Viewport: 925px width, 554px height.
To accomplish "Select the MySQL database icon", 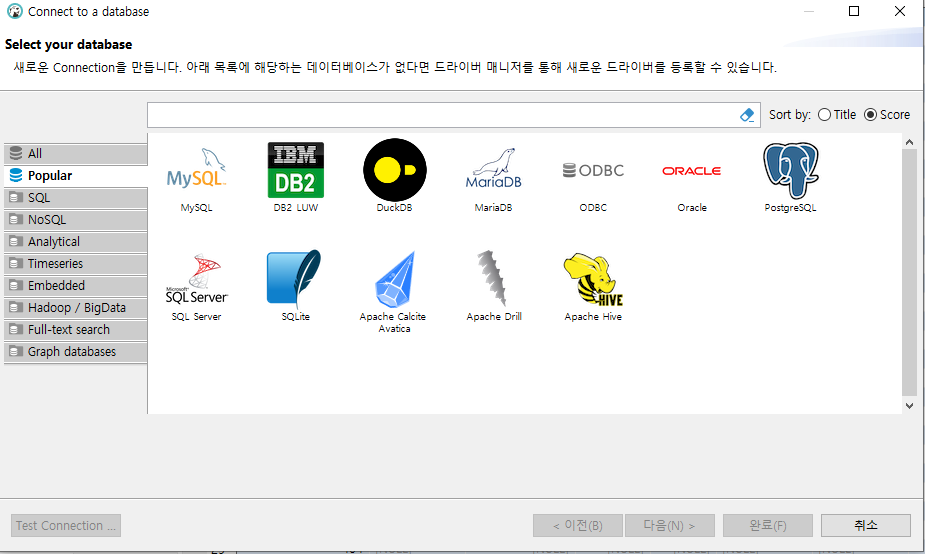I will (x=196, y=171).
